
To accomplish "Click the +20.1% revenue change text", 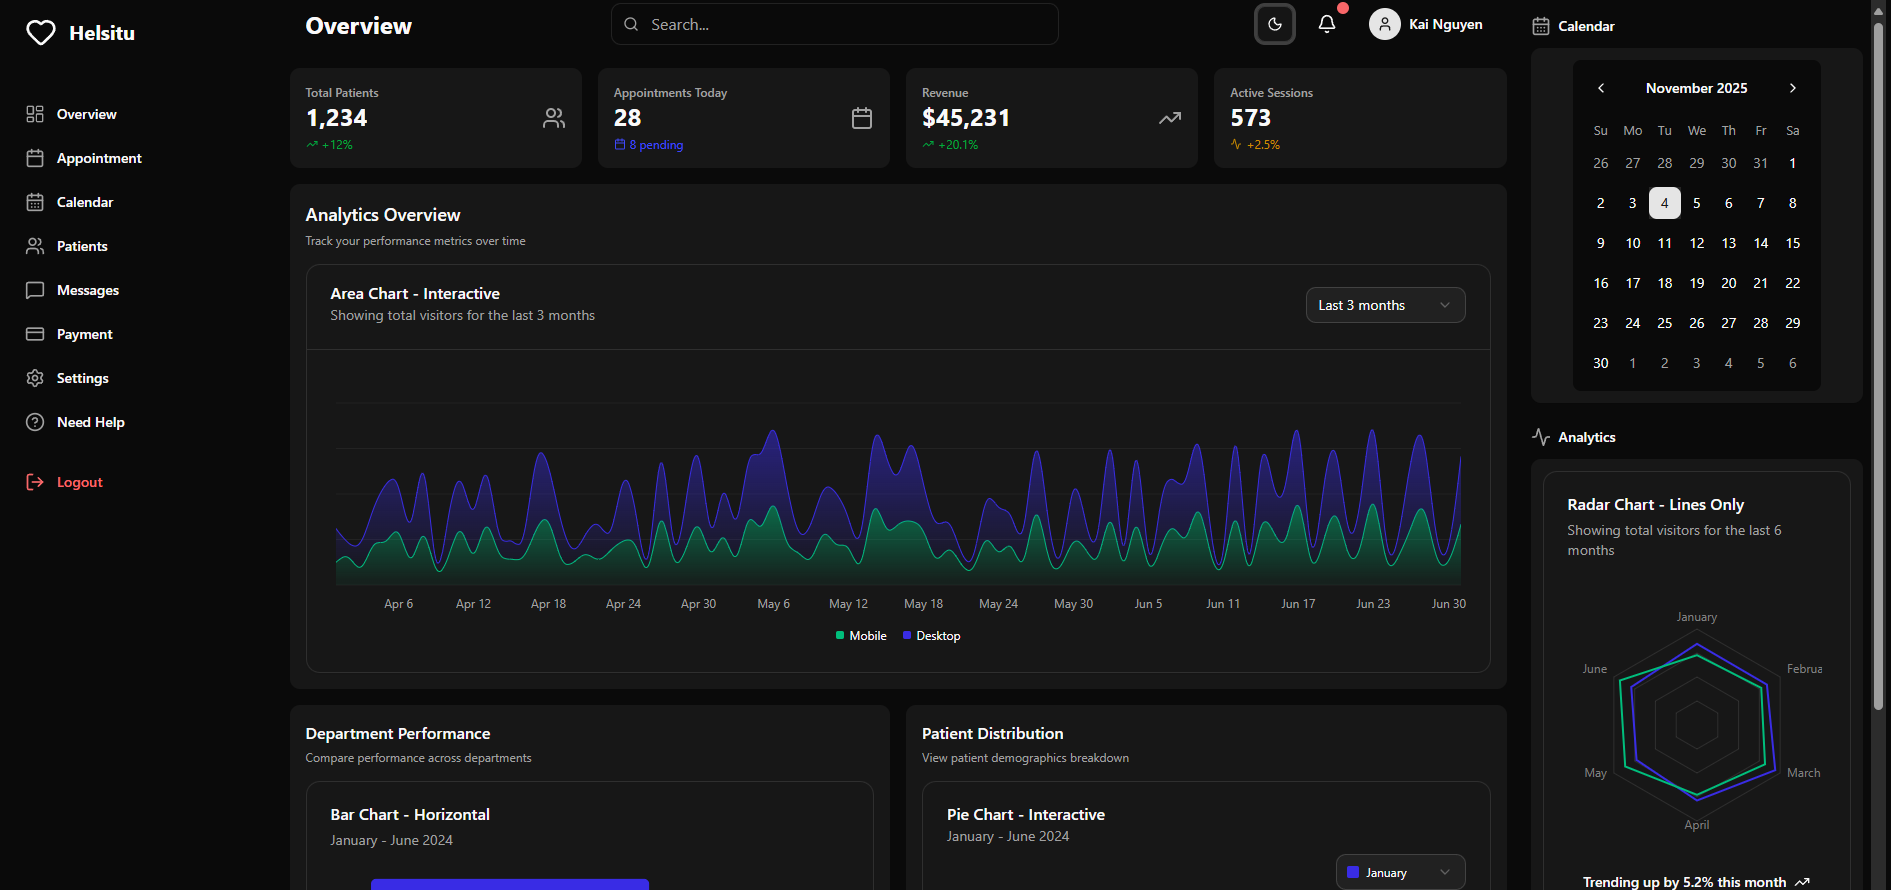I will (958, 145).
